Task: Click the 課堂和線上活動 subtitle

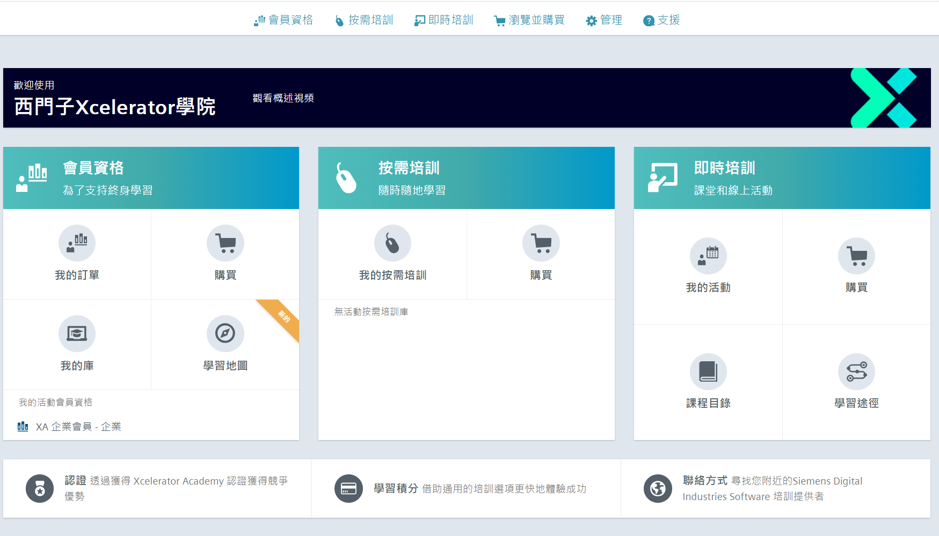Action: point(733,190)
